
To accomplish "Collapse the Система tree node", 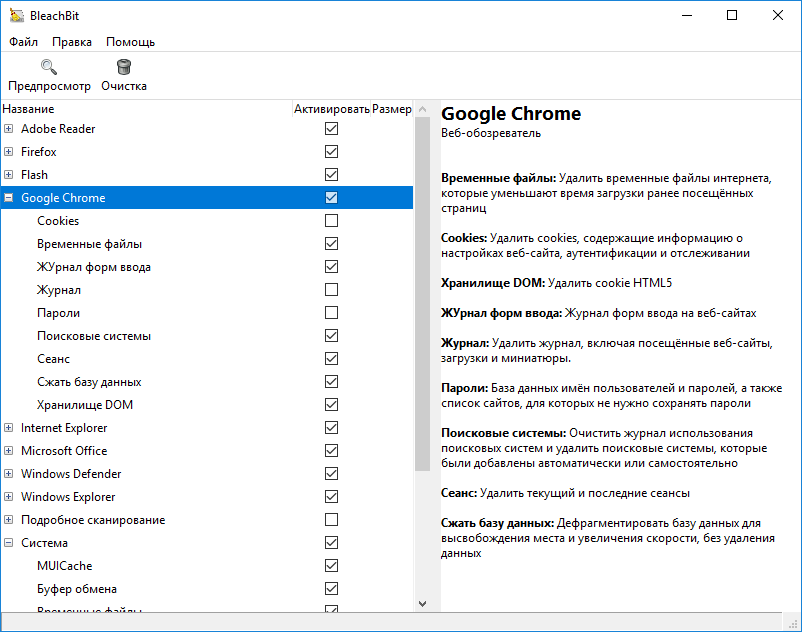I will pos(9,543).
